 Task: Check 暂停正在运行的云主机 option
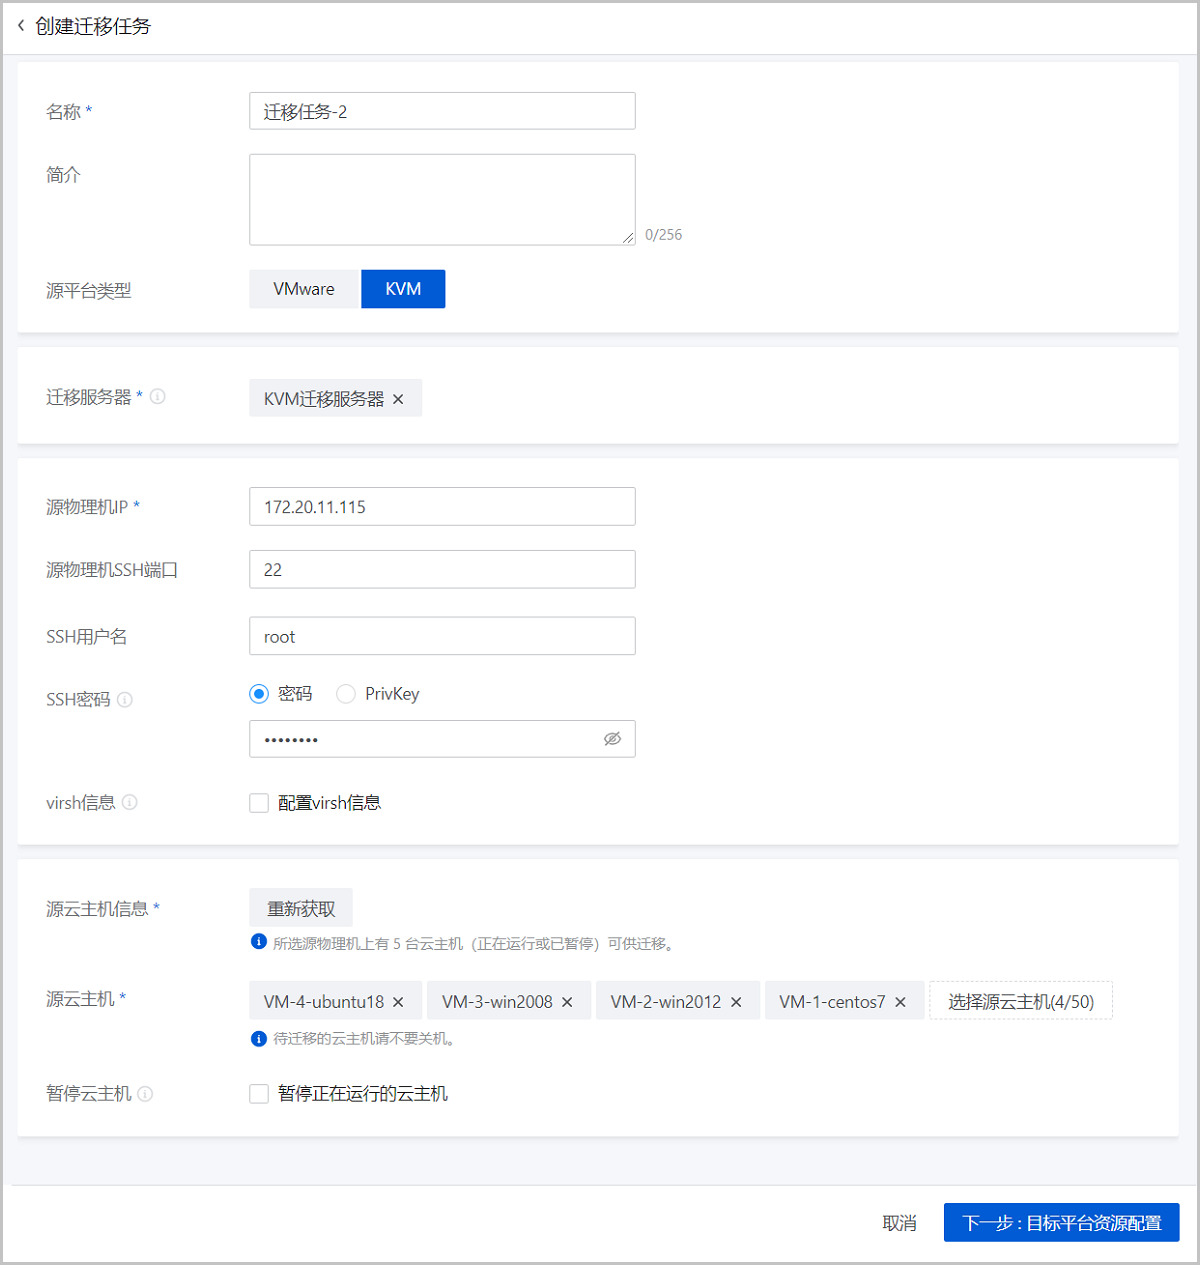click(x=259, y=1094)
